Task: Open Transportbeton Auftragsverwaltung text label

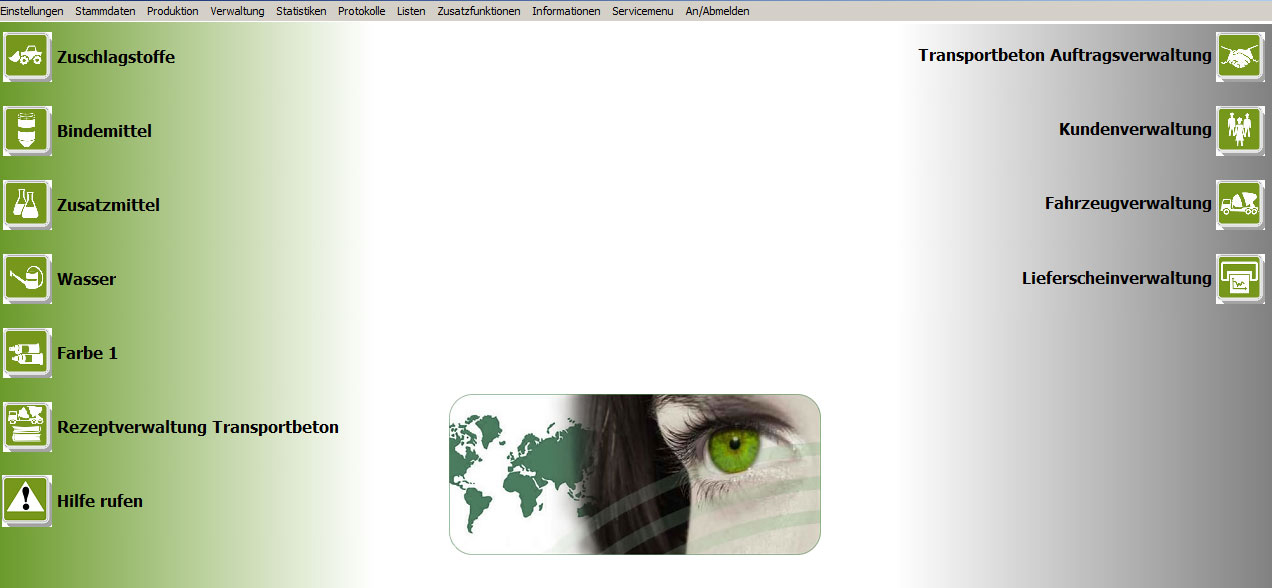Action: click(x=1065, y=55)
